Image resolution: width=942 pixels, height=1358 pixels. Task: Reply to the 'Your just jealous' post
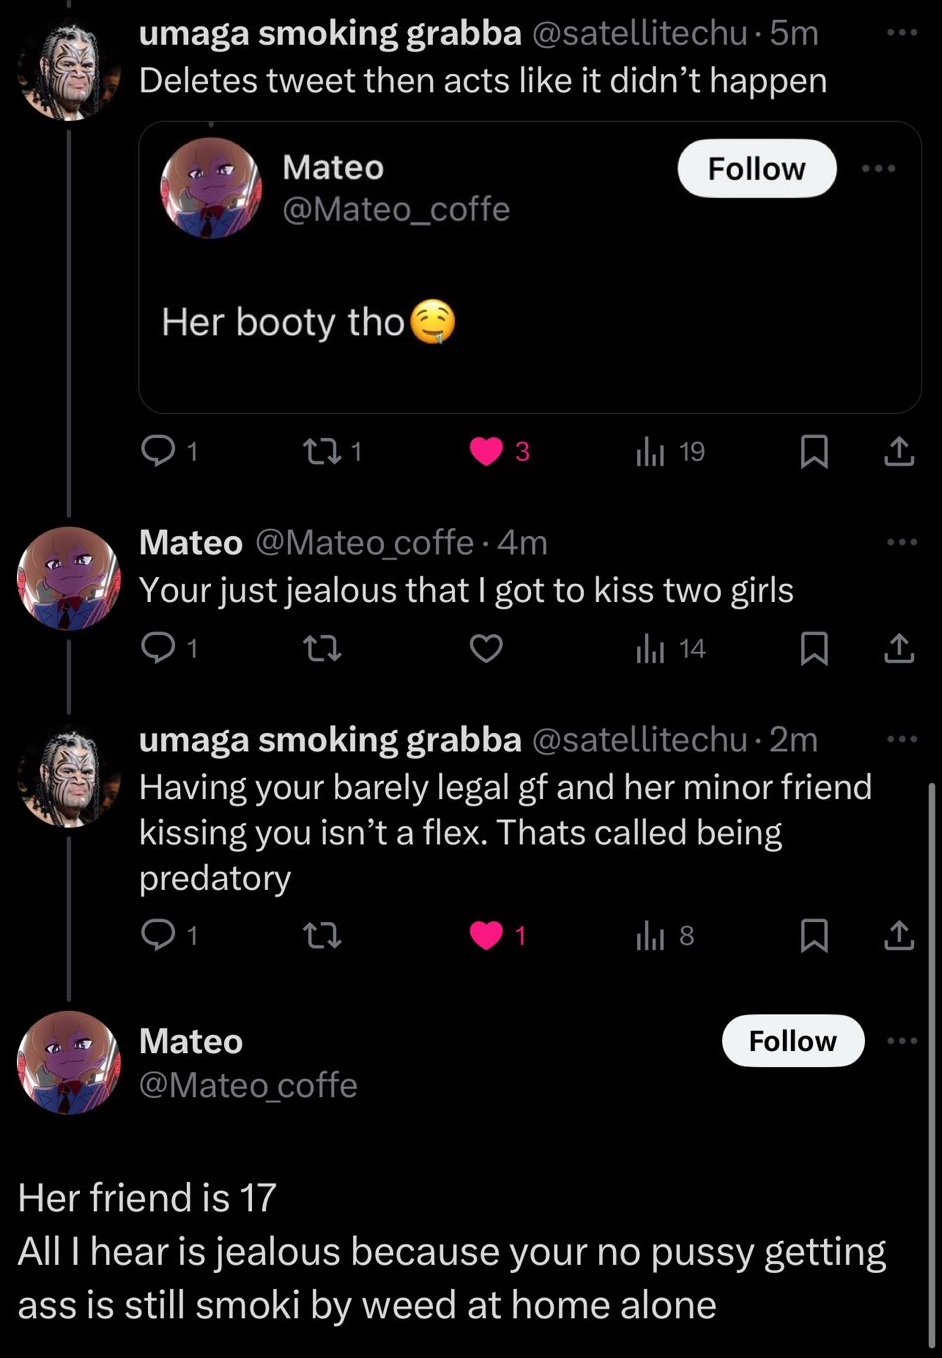[158, 649]
